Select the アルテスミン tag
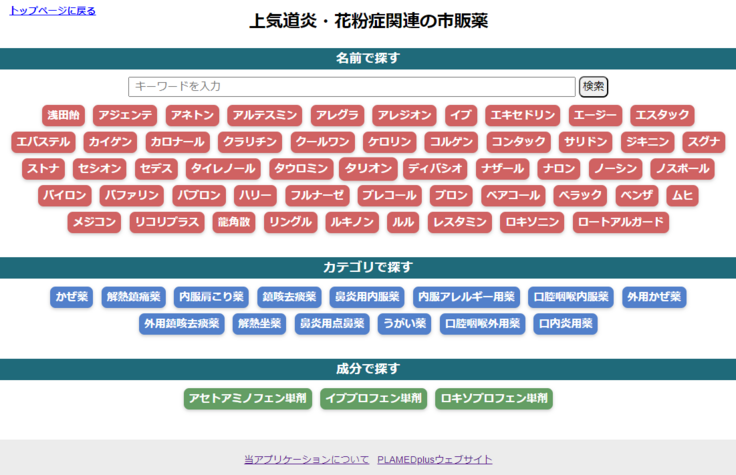The height and width of the screenshot is (475, 736). coord(265,115)
